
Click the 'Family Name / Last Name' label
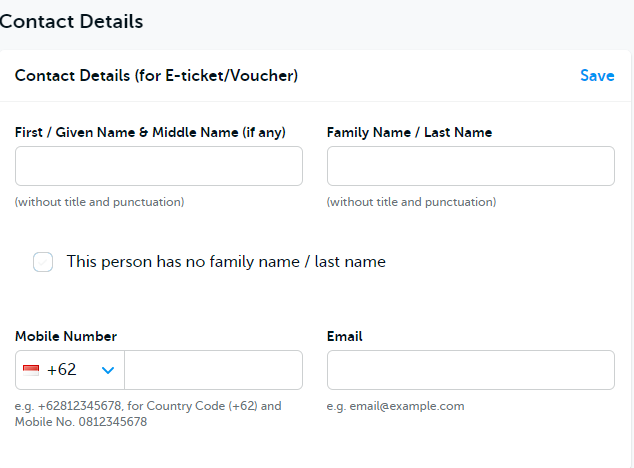[x=409, y=132]
